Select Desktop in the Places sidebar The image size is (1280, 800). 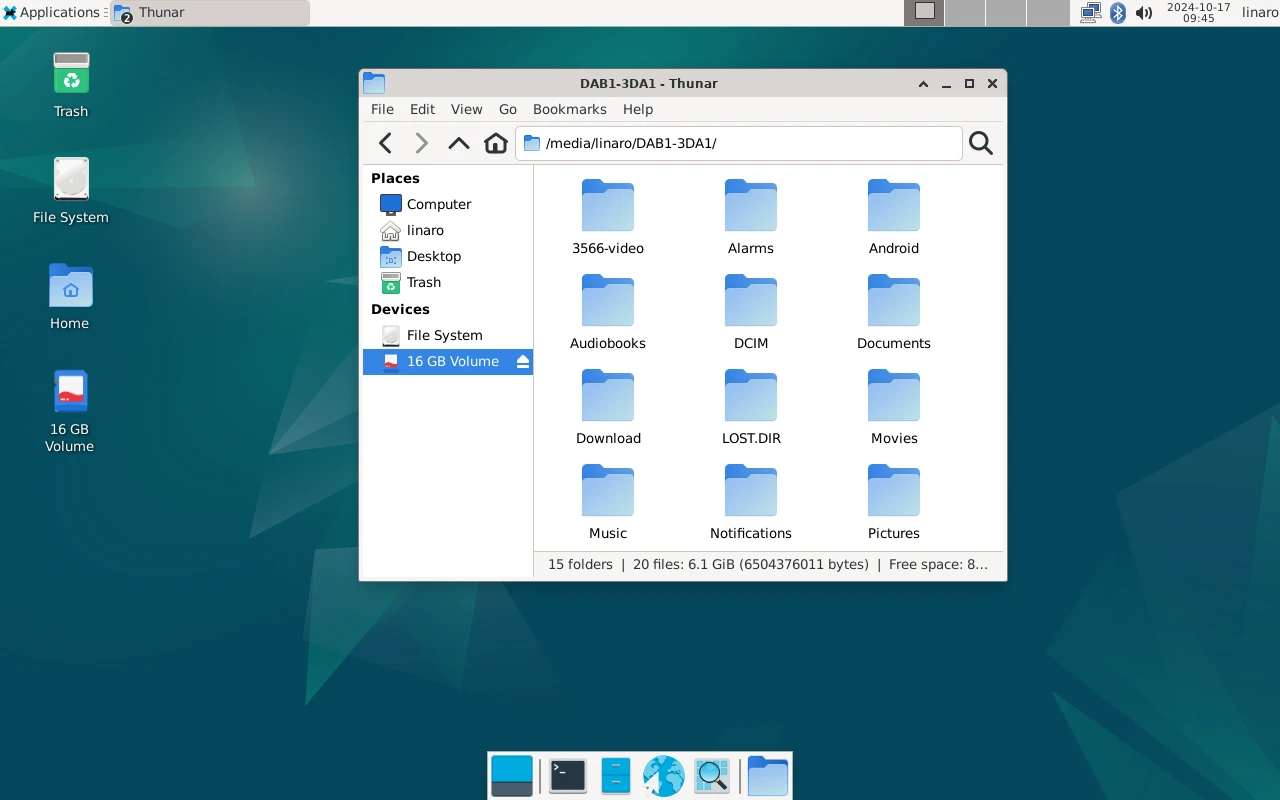click(x=448, y=256)
